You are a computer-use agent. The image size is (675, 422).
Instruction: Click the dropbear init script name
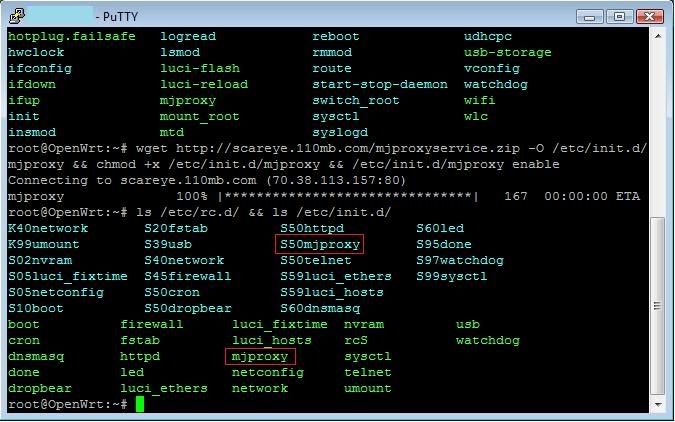tap(40, 388)
